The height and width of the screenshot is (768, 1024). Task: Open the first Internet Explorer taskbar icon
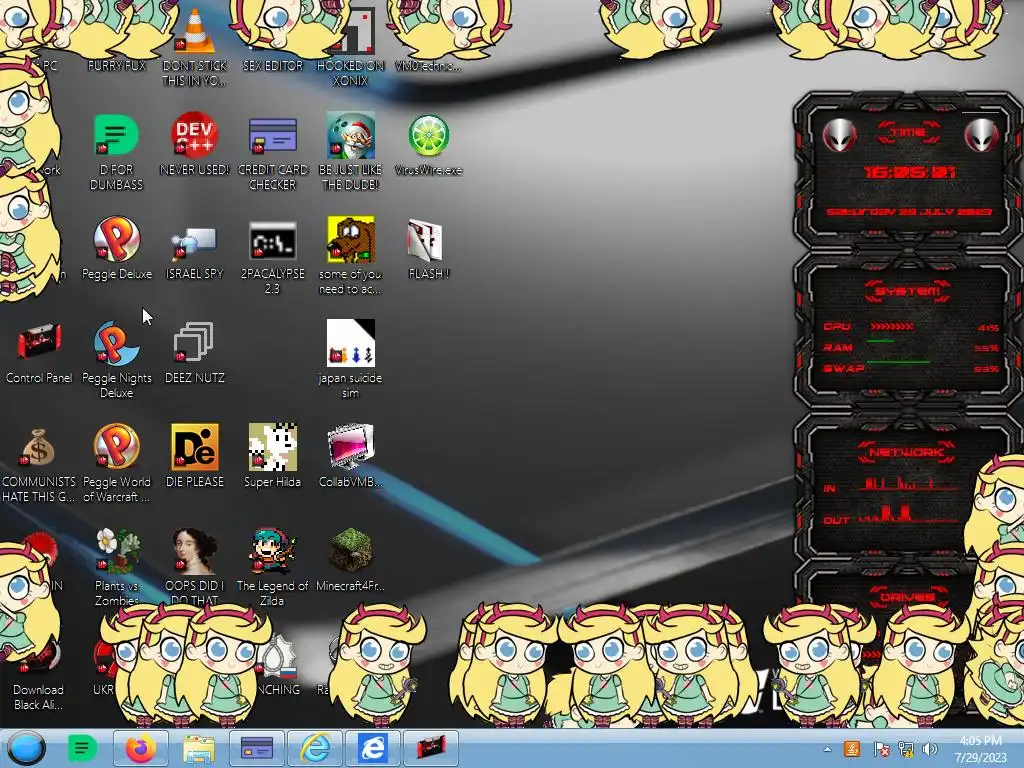tap(315, 748)
